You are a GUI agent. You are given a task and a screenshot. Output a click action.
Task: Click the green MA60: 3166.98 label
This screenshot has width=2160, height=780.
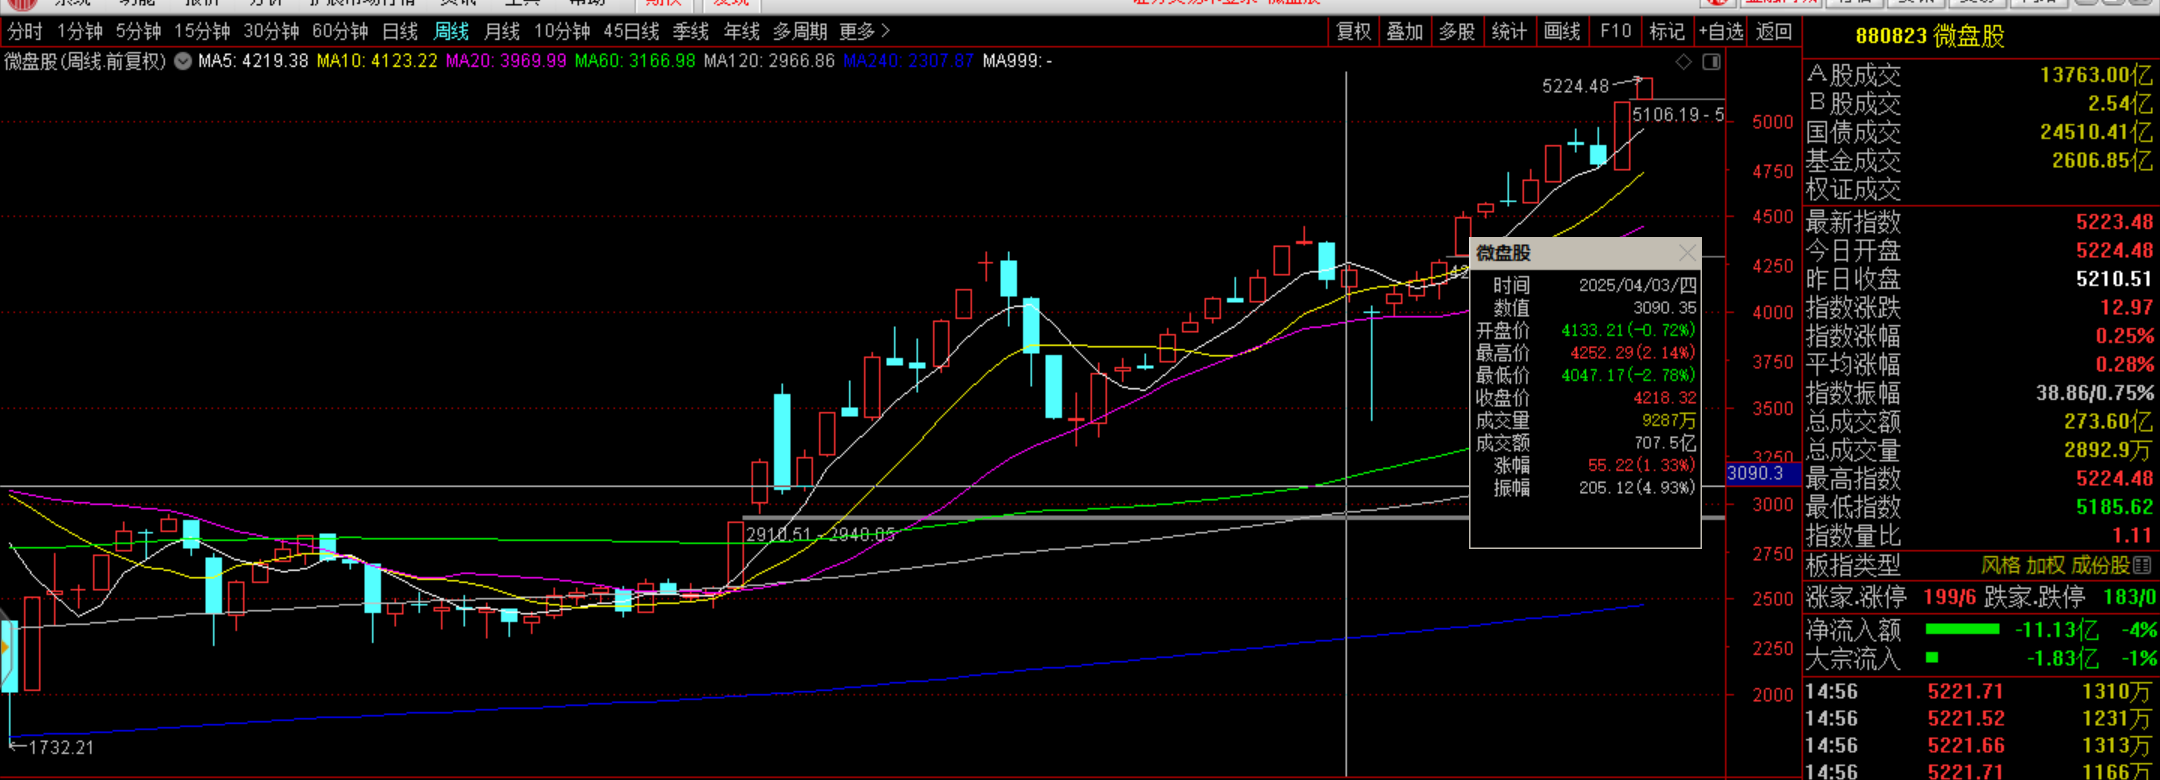pos(635,61)
